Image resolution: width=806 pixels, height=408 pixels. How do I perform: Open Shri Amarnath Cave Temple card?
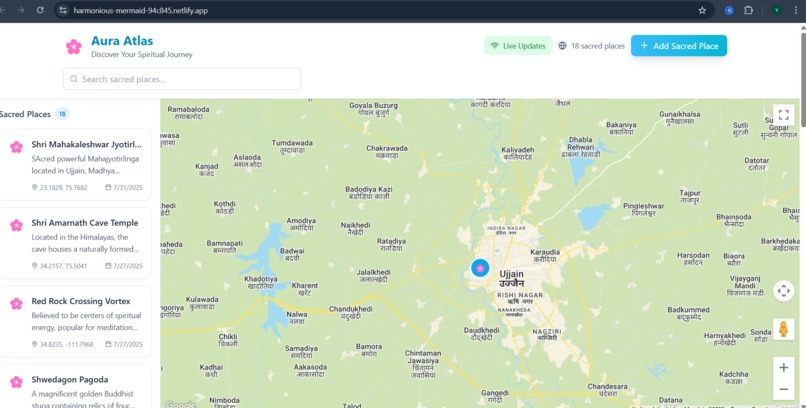(x=75, y=243)
